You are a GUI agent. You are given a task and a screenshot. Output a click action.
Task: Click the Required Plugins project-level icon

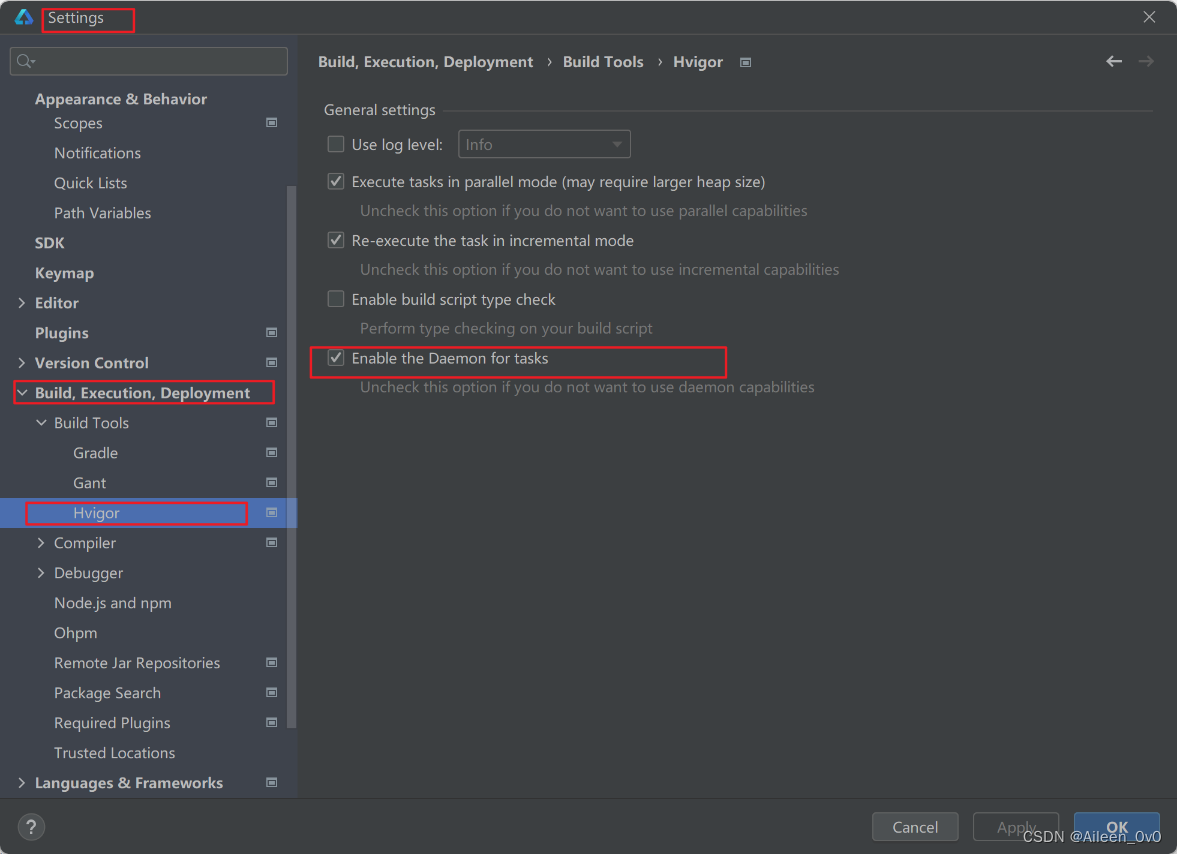pyautogui.click(x=272, y=723)
